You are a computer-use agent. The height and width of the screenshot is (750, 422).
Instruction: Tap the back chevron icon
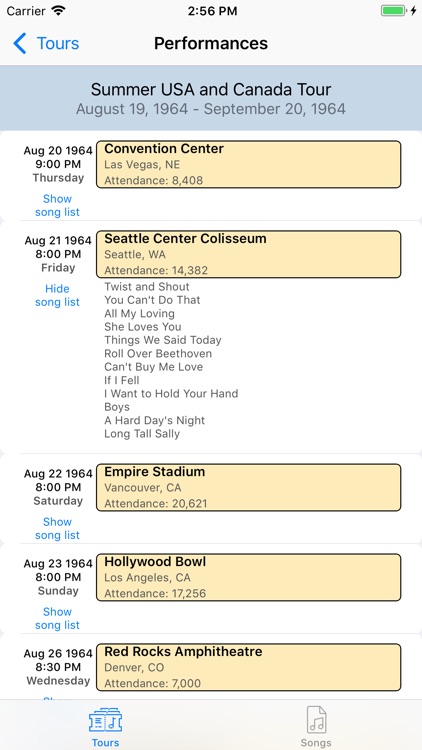pyautogui.click(x=20, y=44)
